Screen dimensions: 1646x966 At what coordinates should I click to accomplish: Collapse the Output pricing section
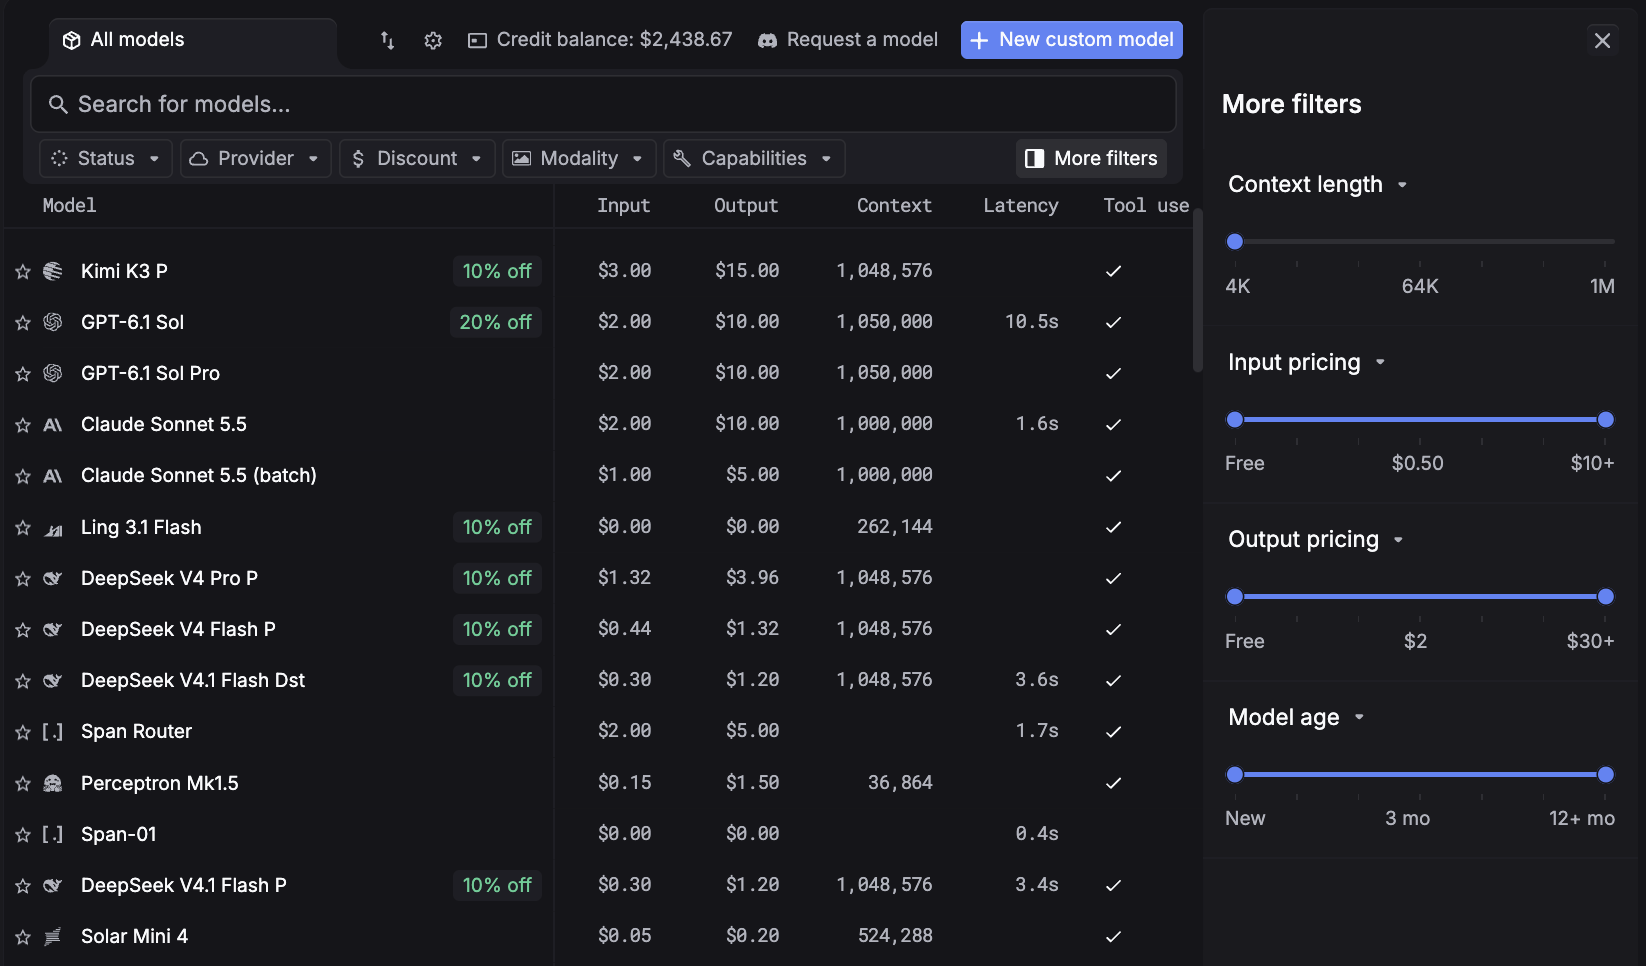coord(1315,539)
